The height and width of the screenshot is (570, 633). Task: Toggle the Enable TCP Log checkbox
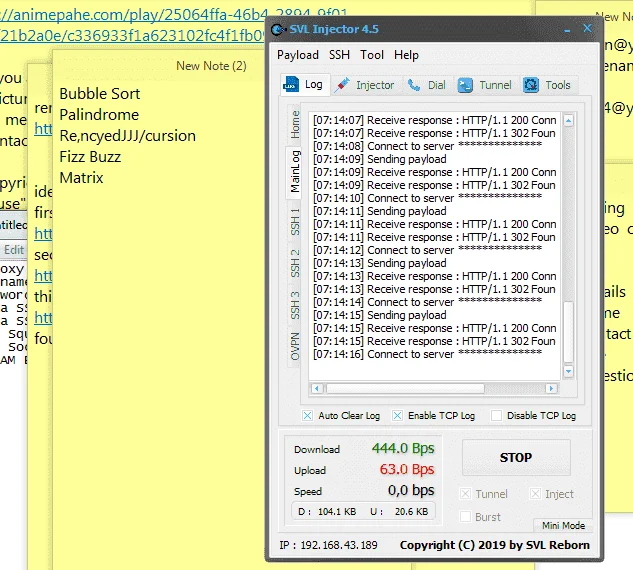click(397, 415)
